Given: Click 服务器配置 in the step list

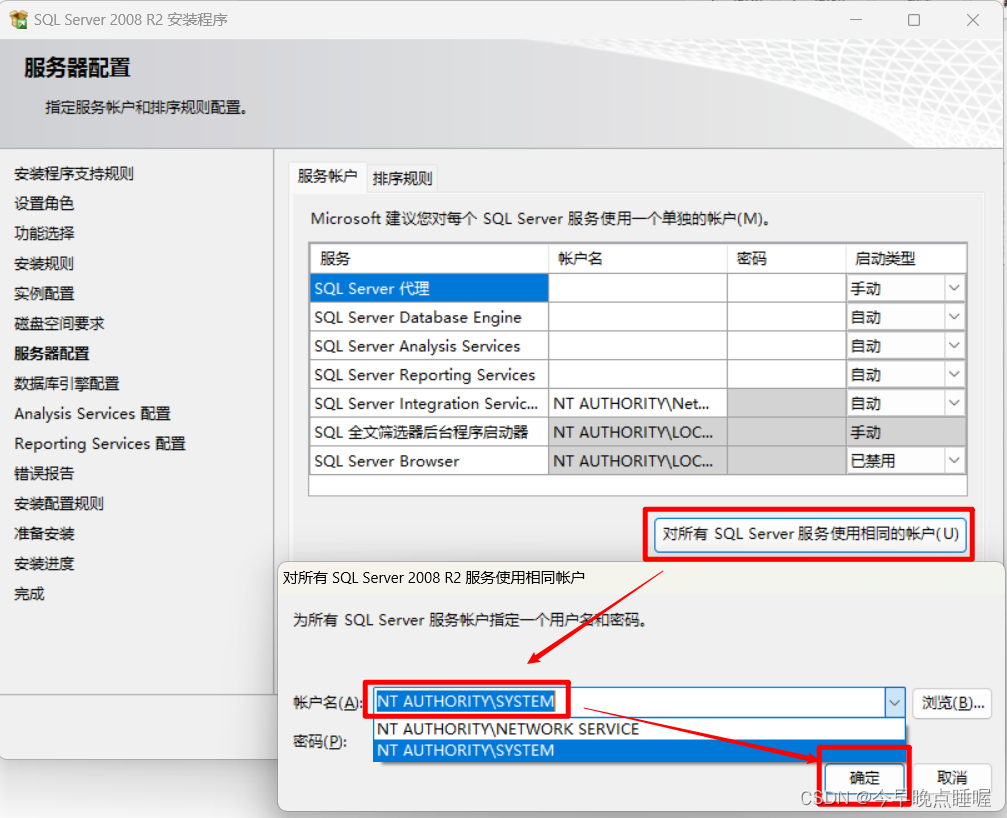Looking at the screenshot, I should pyautogui.click(x=52, y=353).
